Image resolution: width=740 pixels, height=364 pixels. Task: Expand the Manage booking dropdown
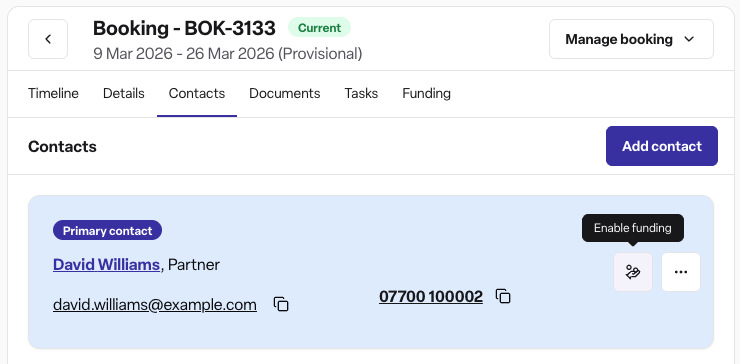tap(631, 39)
